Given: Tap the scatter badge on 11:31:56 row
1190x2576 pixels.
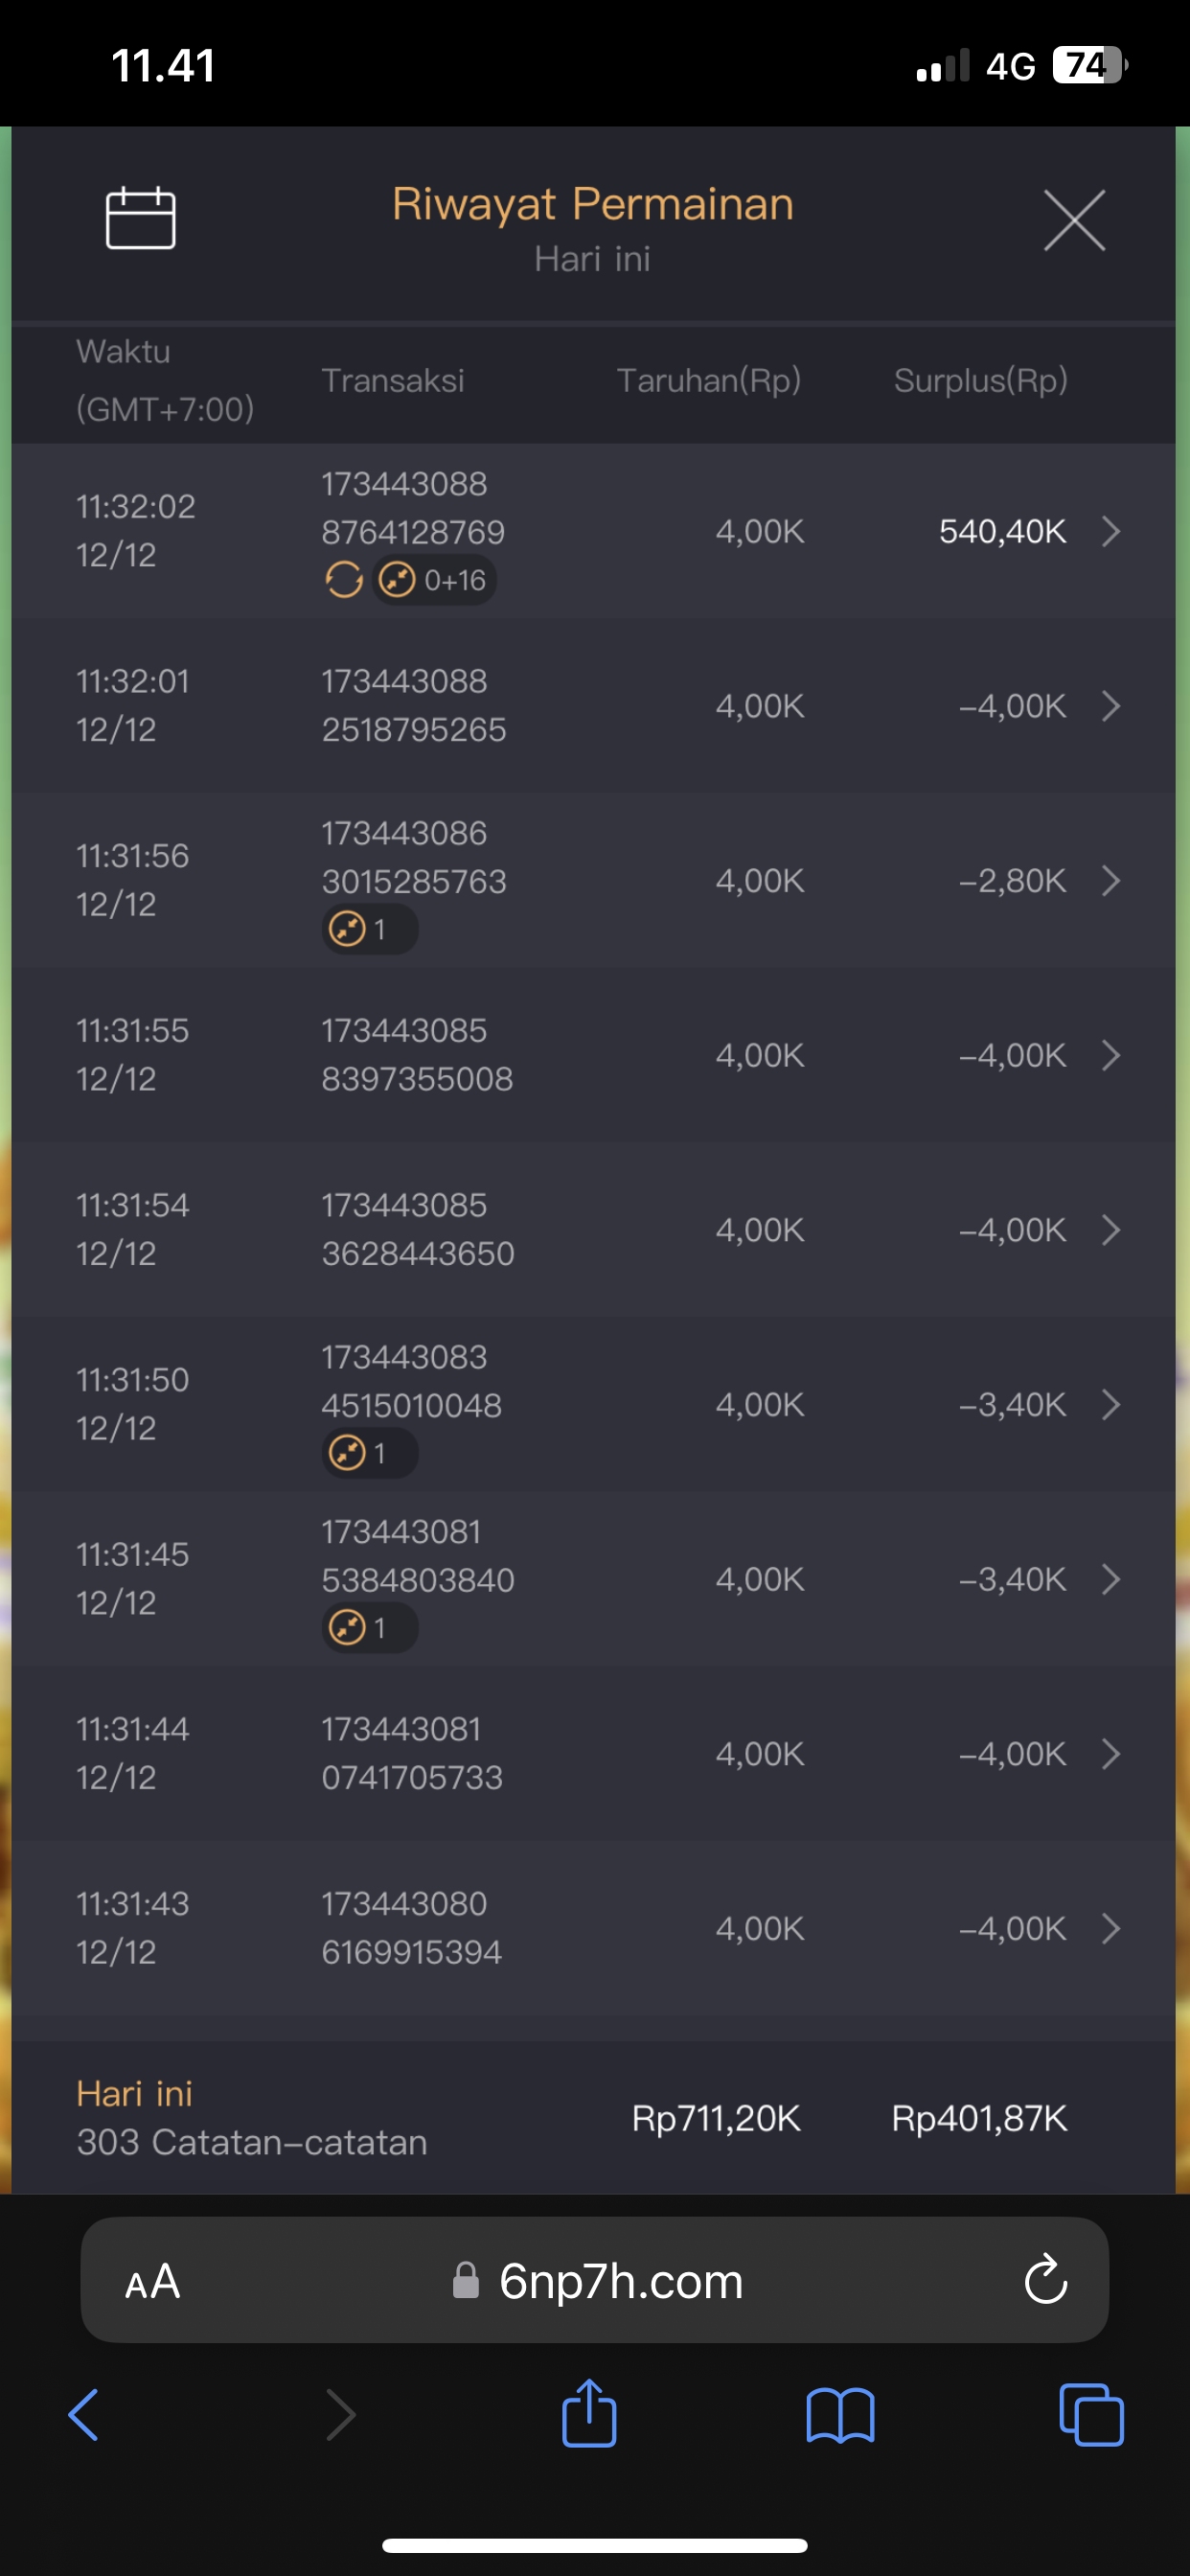Looking at the screenshot, I should point(369,930).
